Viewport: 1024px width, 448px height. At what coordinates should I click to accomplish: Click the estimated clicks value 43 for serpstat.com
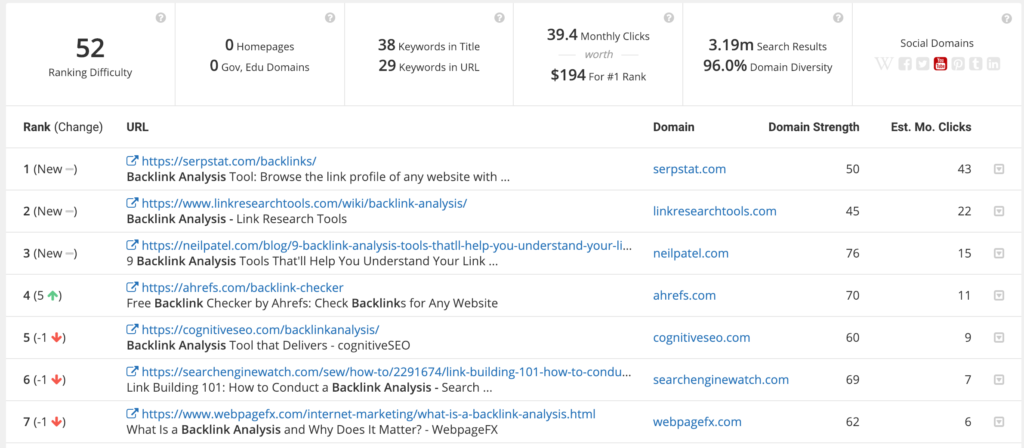(964, 169)
